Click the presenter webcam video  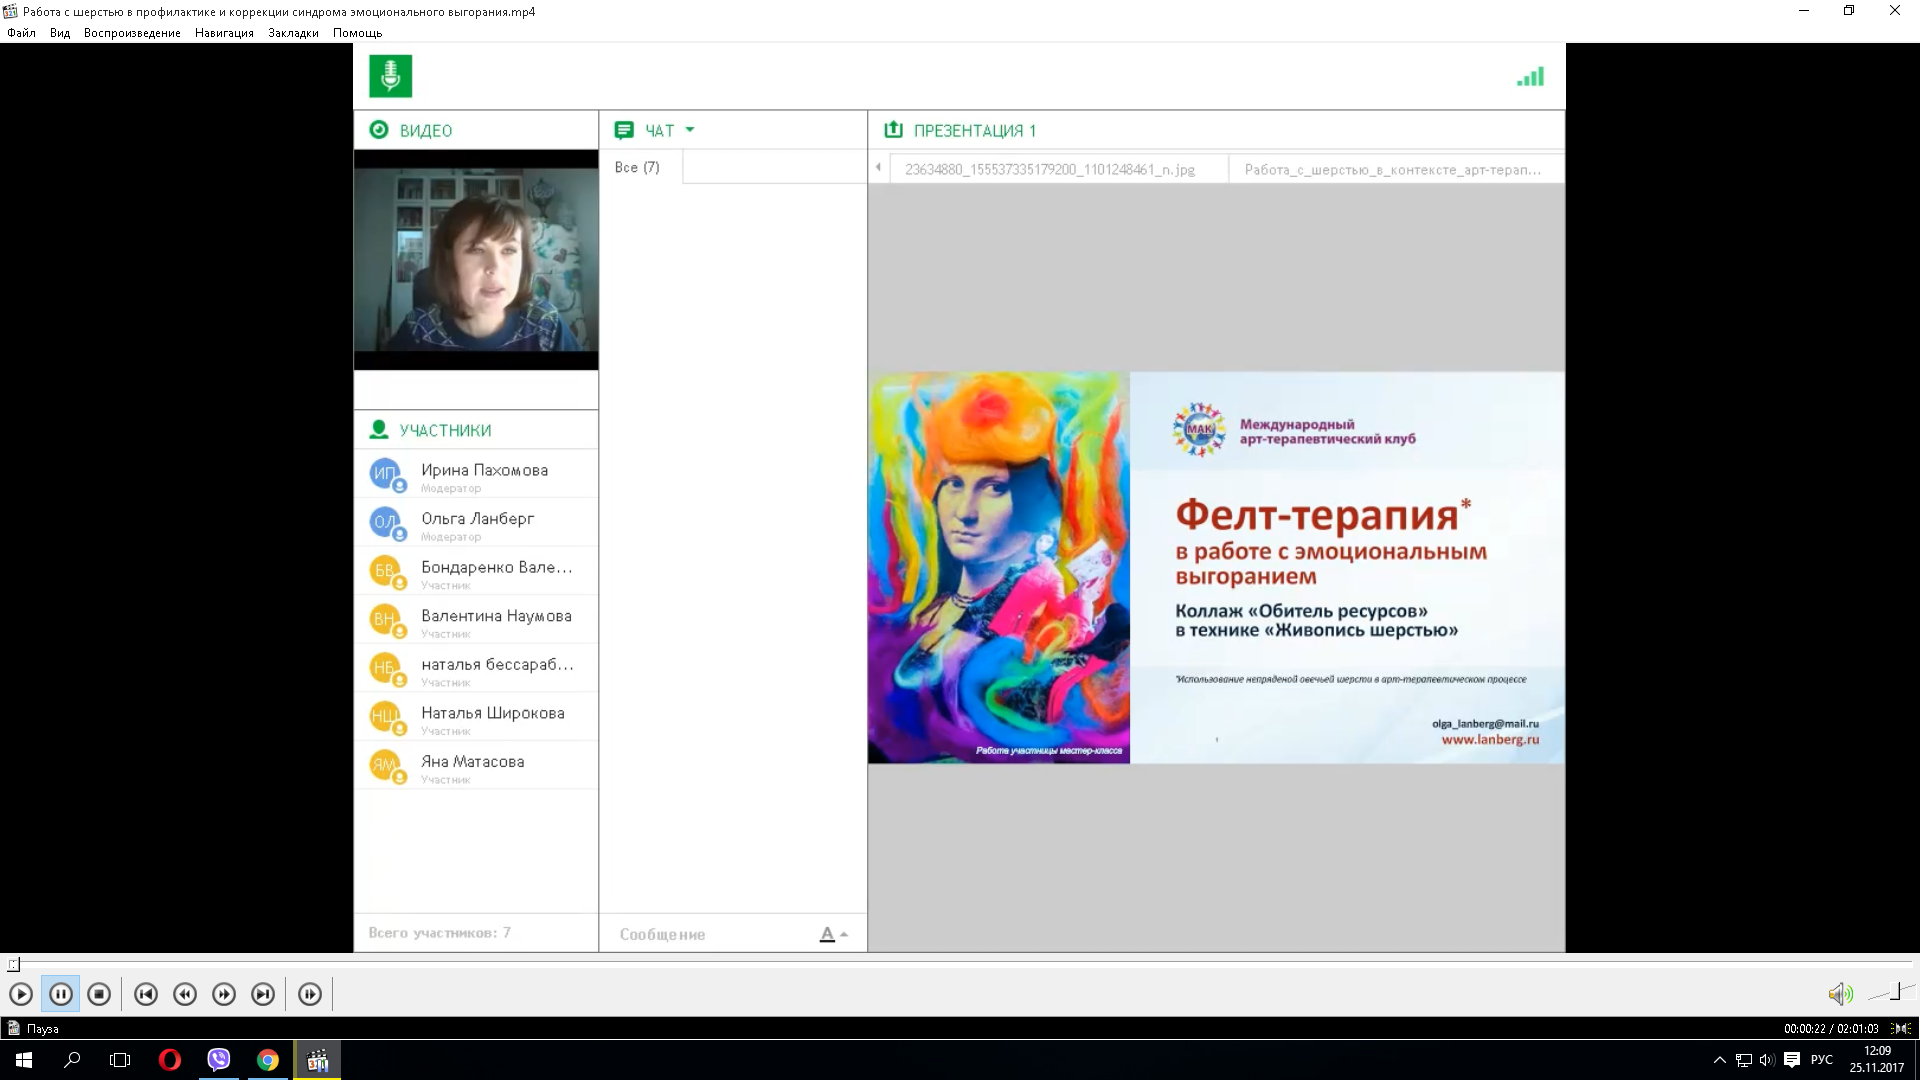click(476, 260)
